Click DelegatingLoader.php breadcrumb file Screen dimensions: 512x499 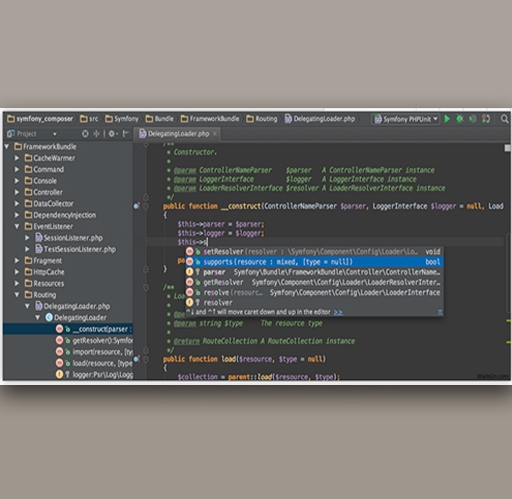320,119
